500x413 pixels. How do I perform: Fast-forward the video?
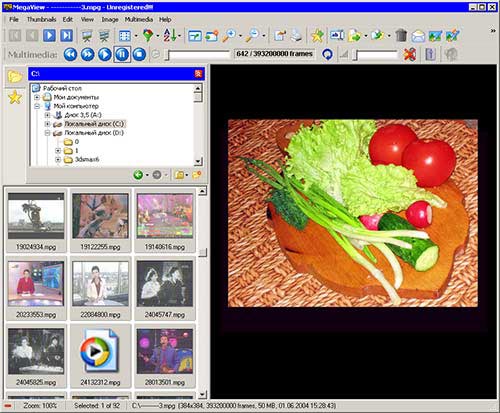(88, 54)
